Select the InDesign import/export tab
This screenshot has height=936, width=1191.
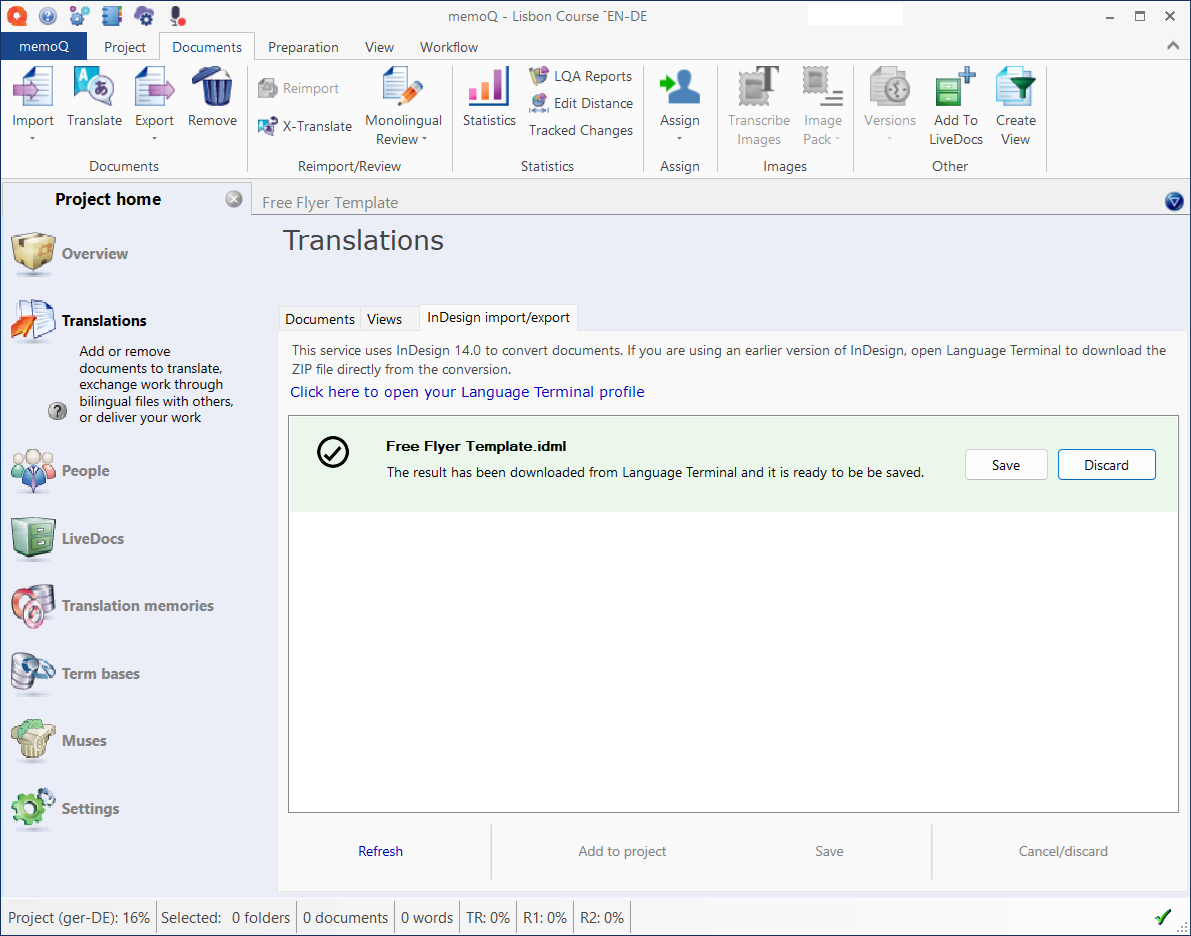(498, 318)
